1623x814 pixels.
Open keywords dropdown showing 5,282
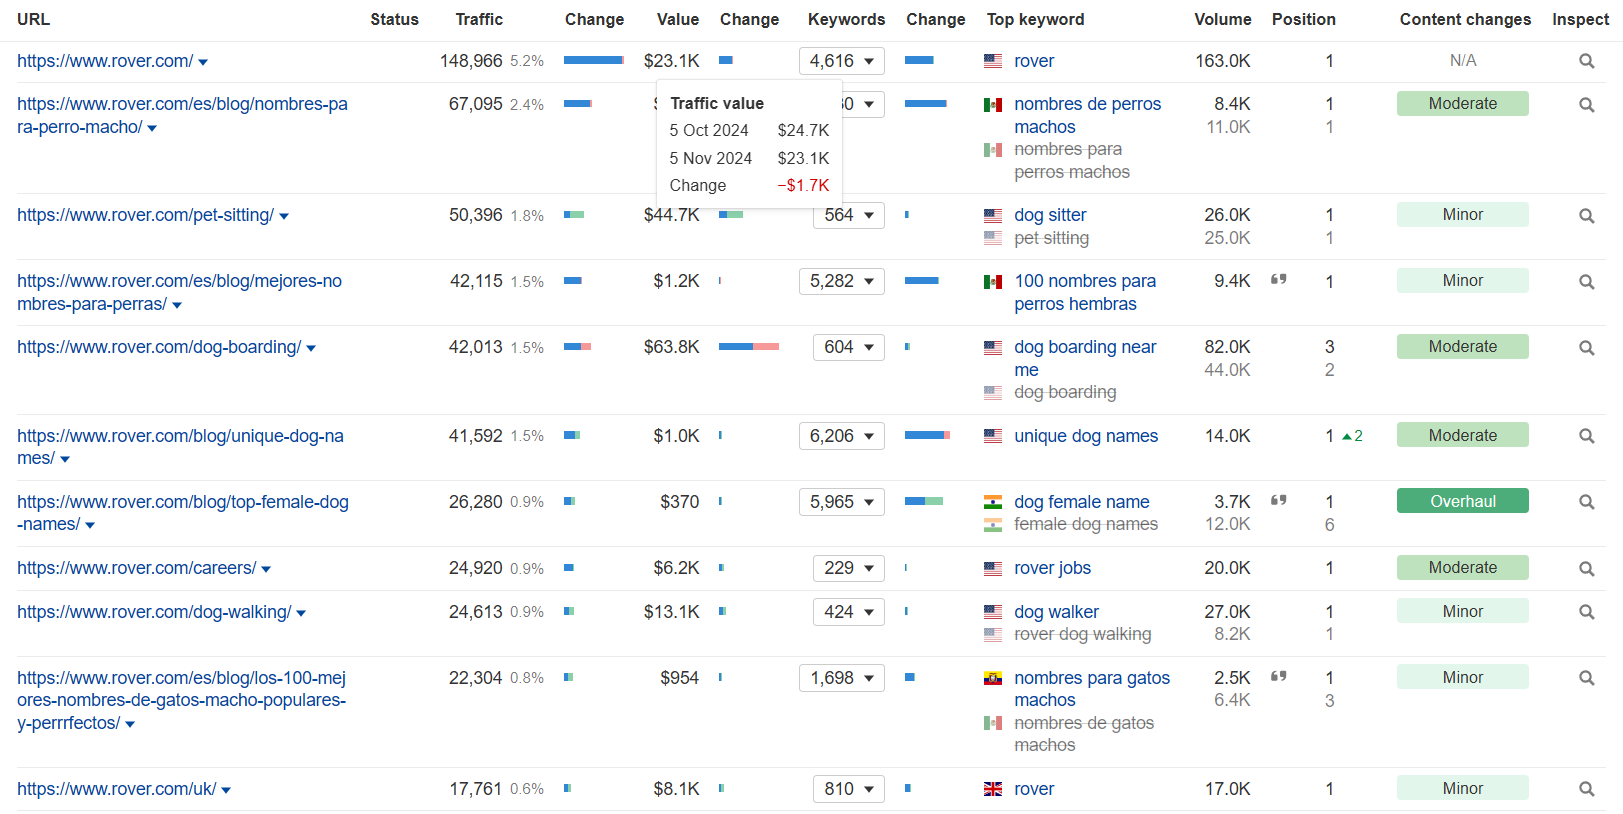[x=842, y=281]
